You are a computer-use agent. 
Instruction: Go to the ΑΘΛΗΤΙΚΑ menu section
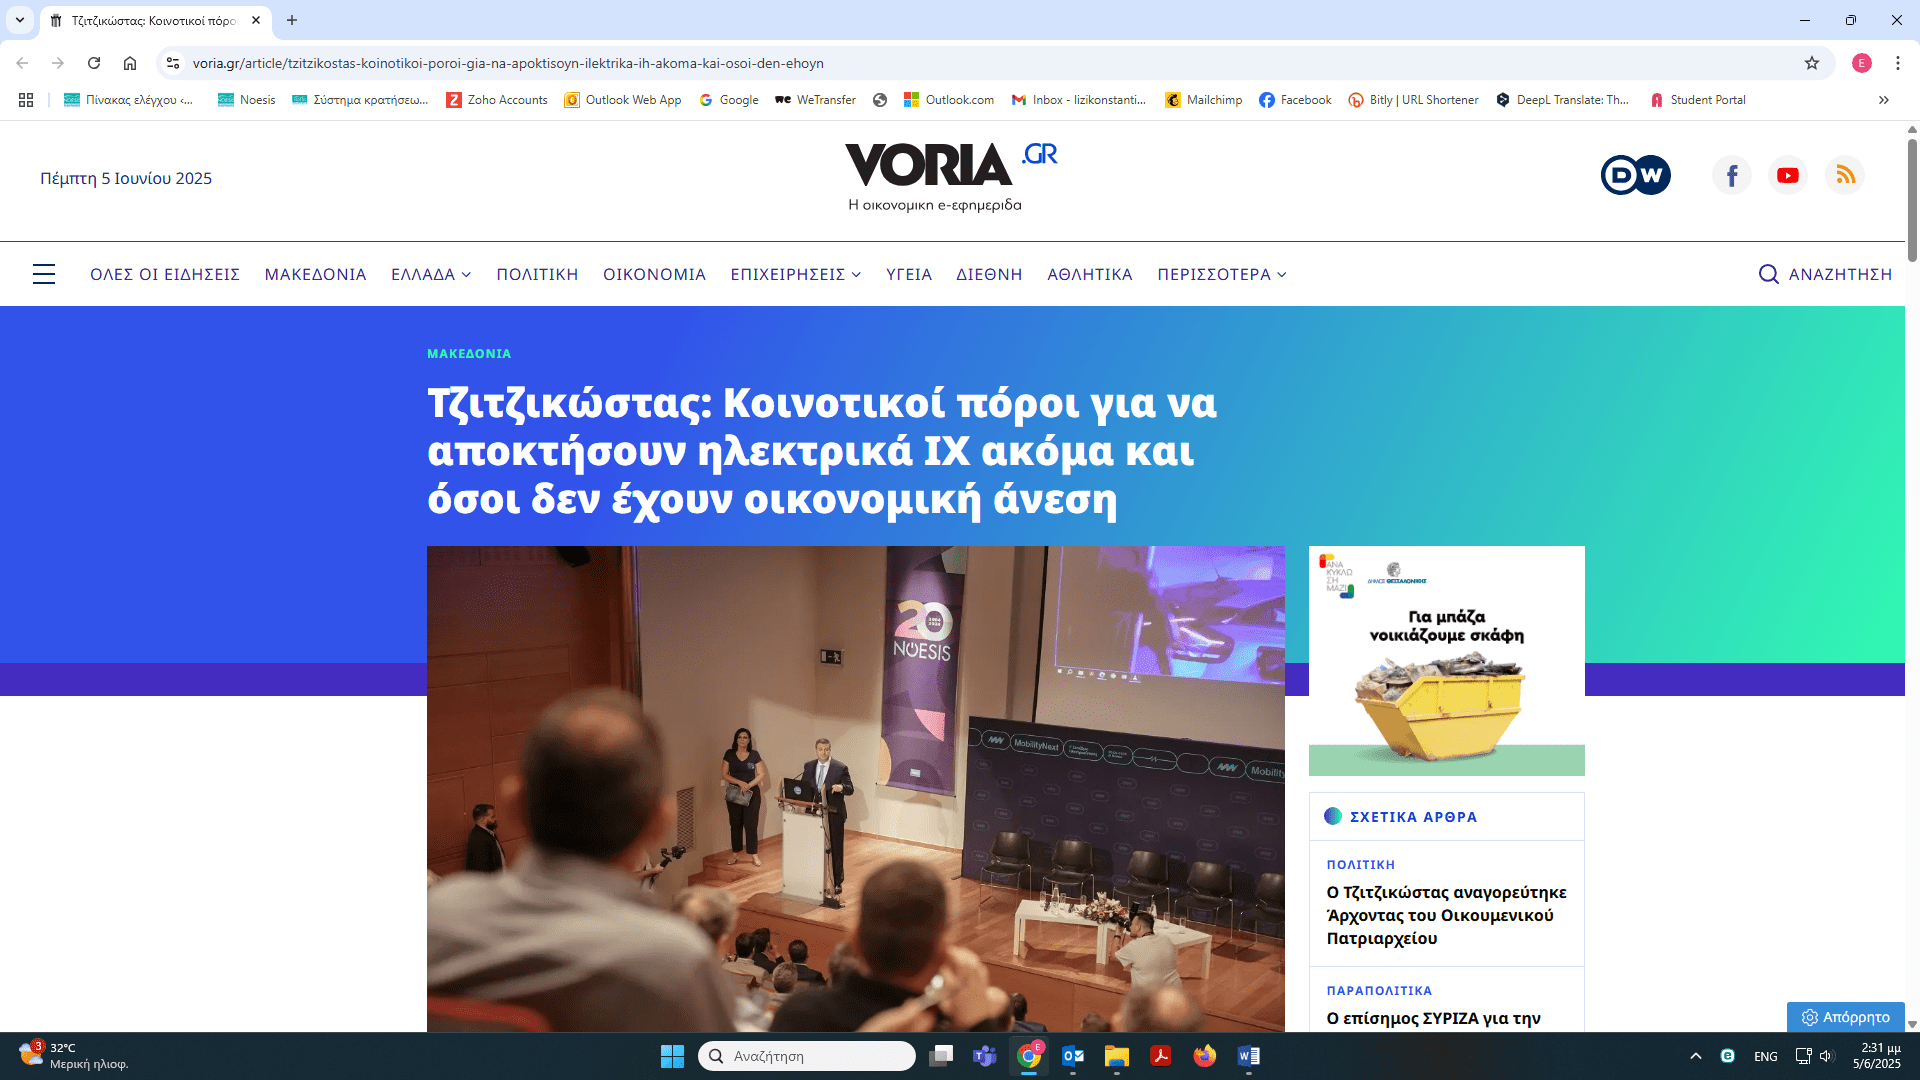(x=1089, y=274)
